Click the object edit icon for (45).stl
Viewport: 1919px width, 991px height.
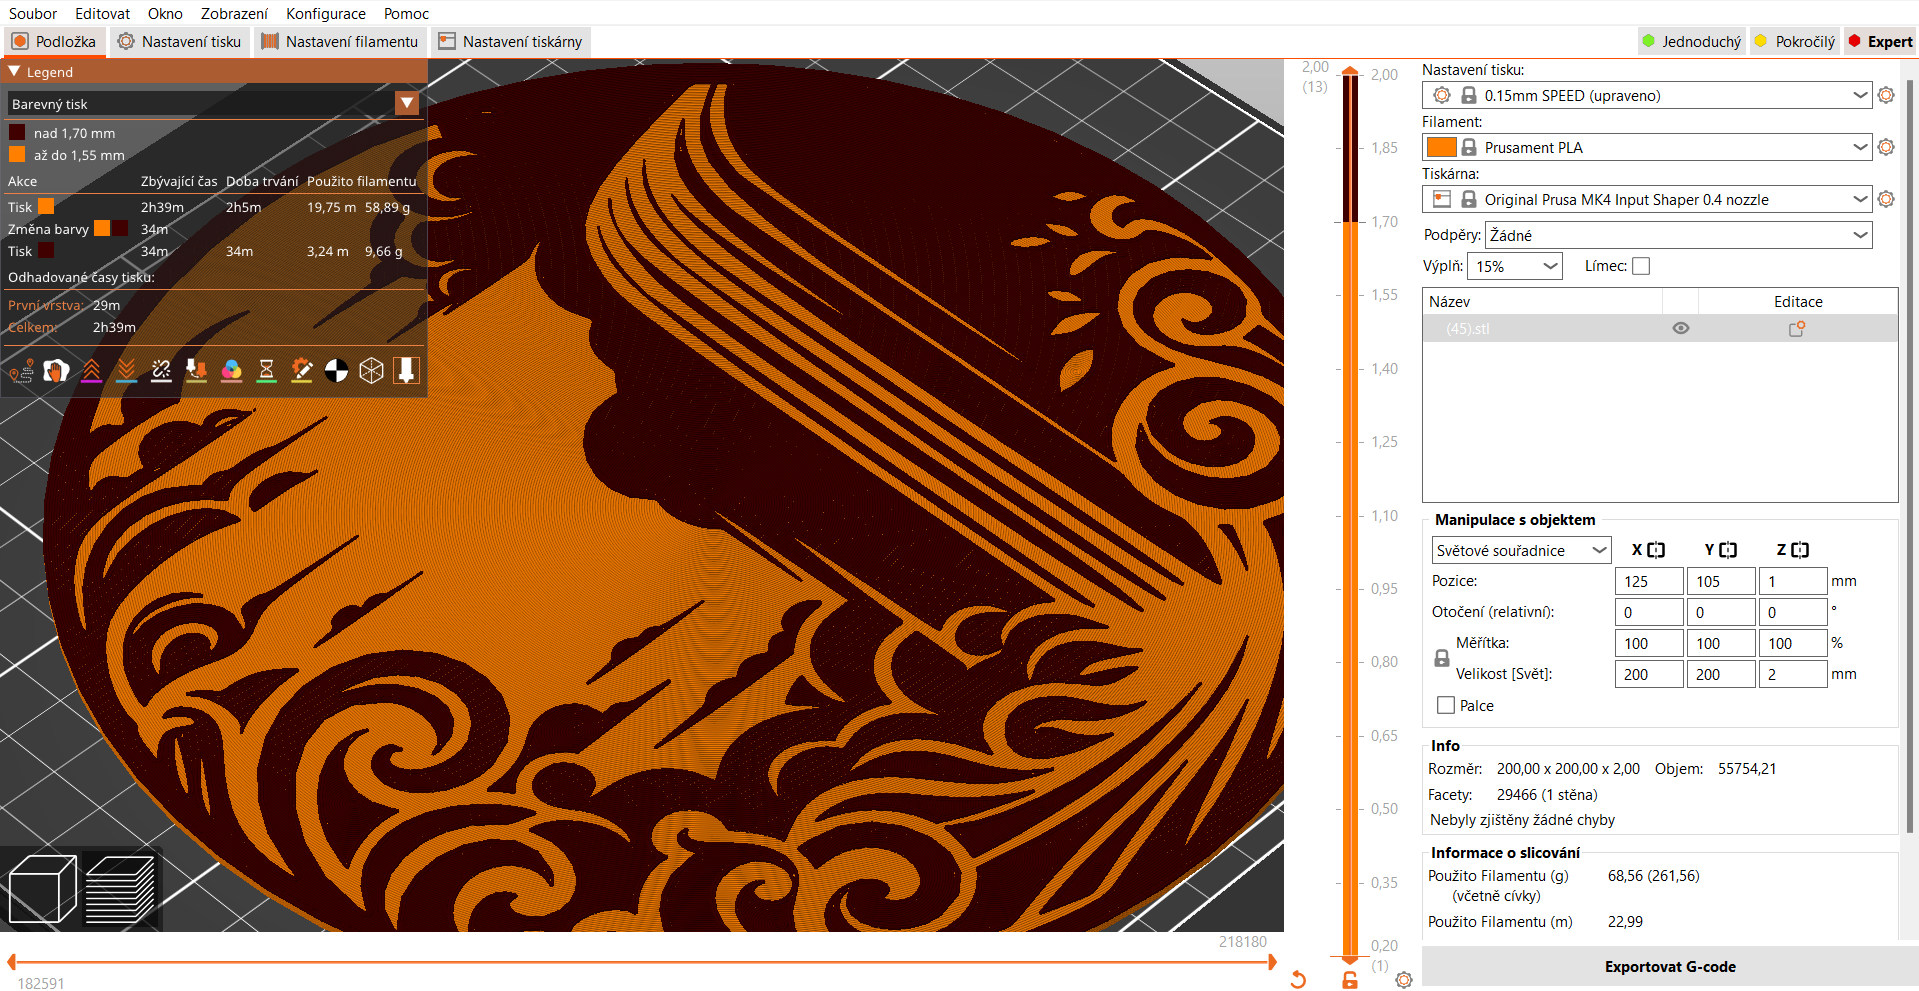click(x=1797, y=328)
